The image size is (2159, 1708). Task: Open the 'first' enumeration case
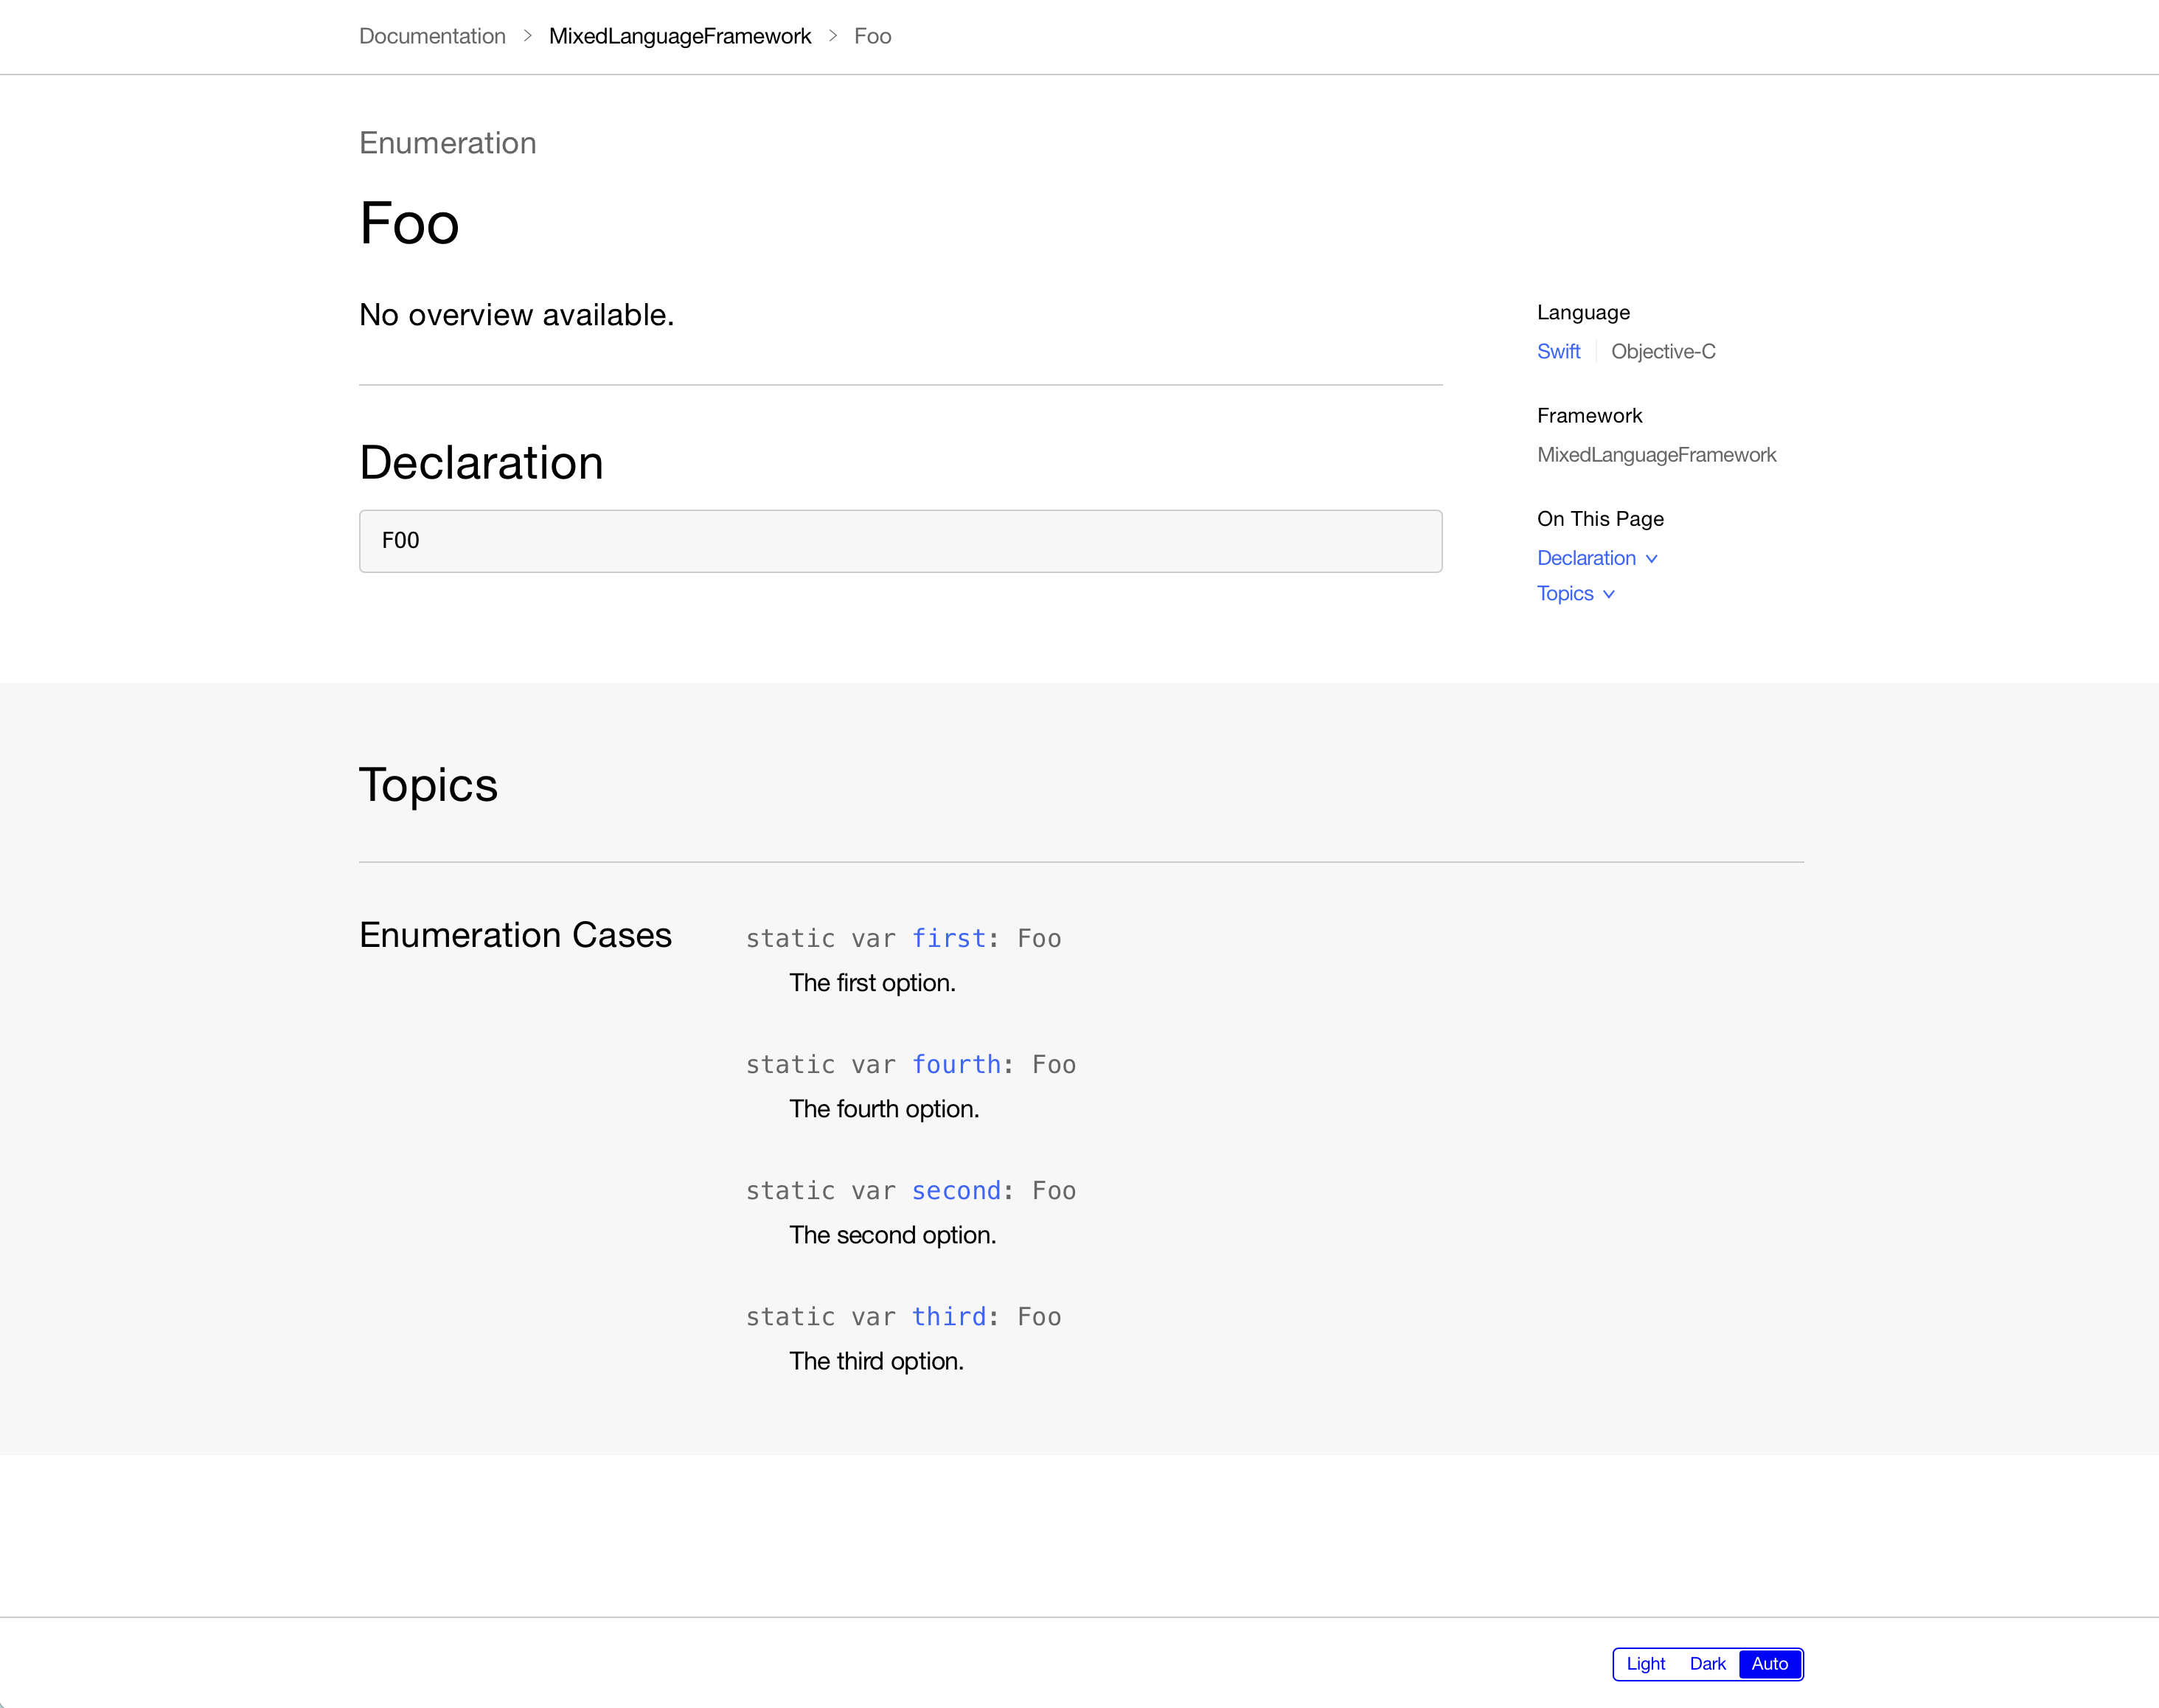pos(948,938)
